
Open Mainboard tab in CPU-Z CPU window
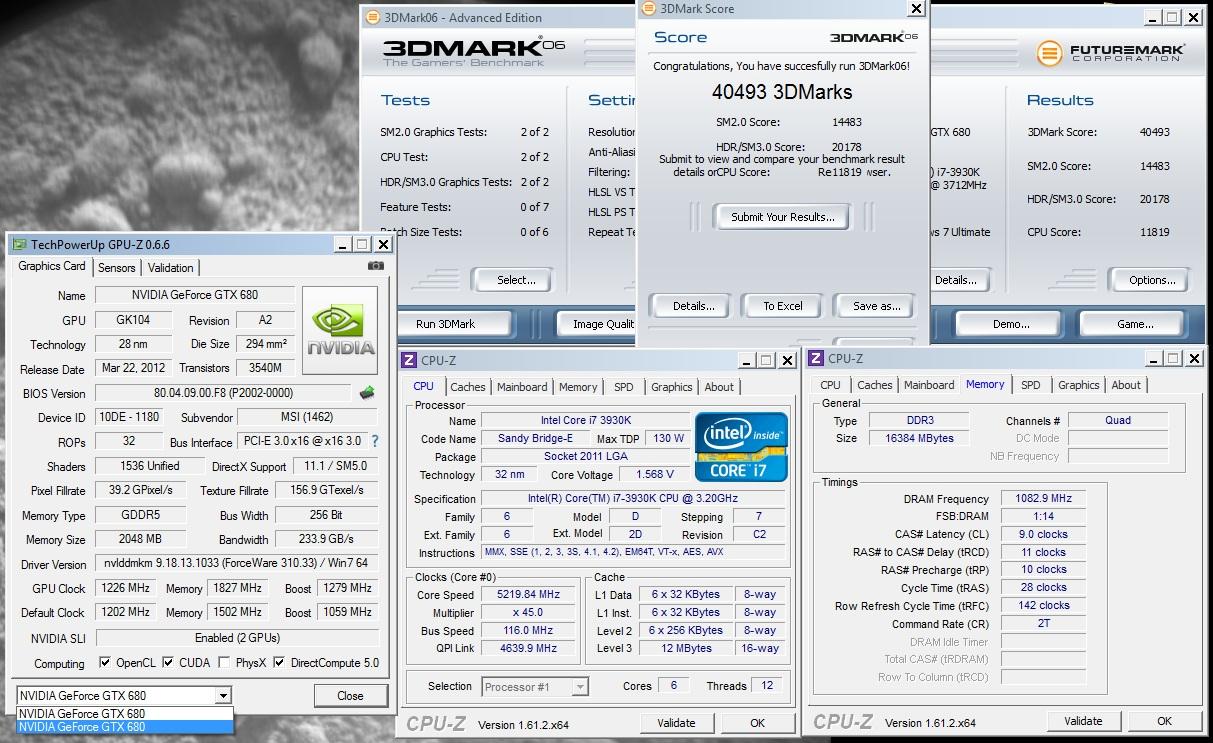[522, 387]
